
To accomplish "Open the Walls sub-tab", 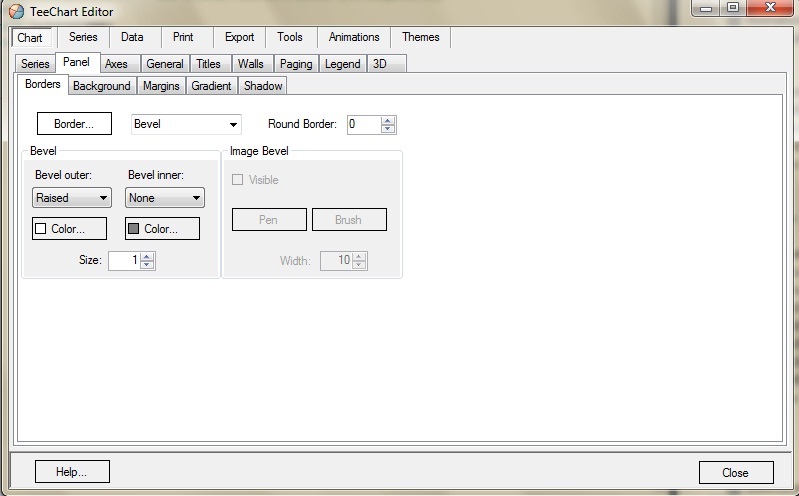I will pos(251,64).
